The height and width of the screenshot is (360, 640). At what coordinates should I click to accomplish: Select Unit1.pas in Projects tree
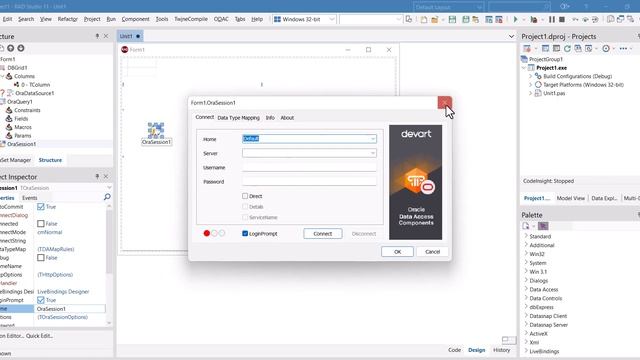pyautogui.click(x=554, y=93)
